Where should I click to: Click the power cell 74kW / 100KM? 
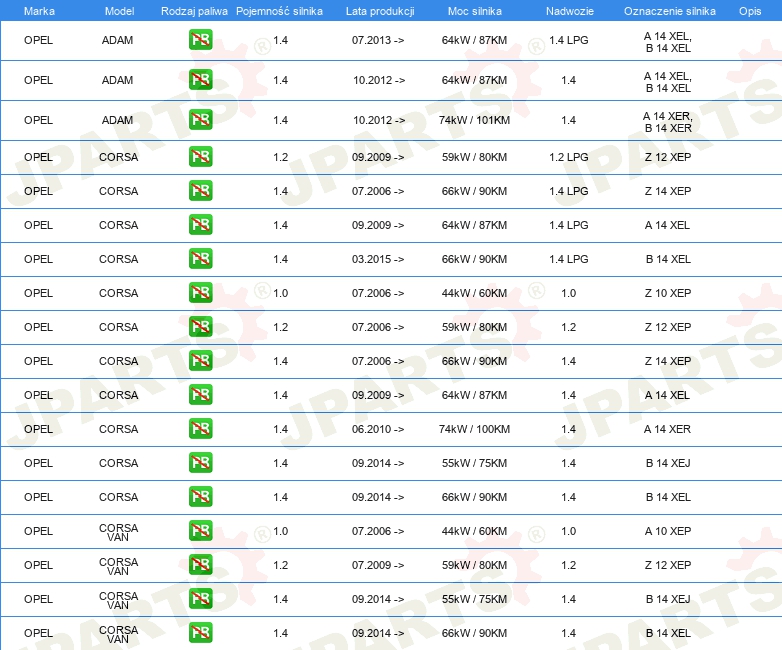pos(474,429)
